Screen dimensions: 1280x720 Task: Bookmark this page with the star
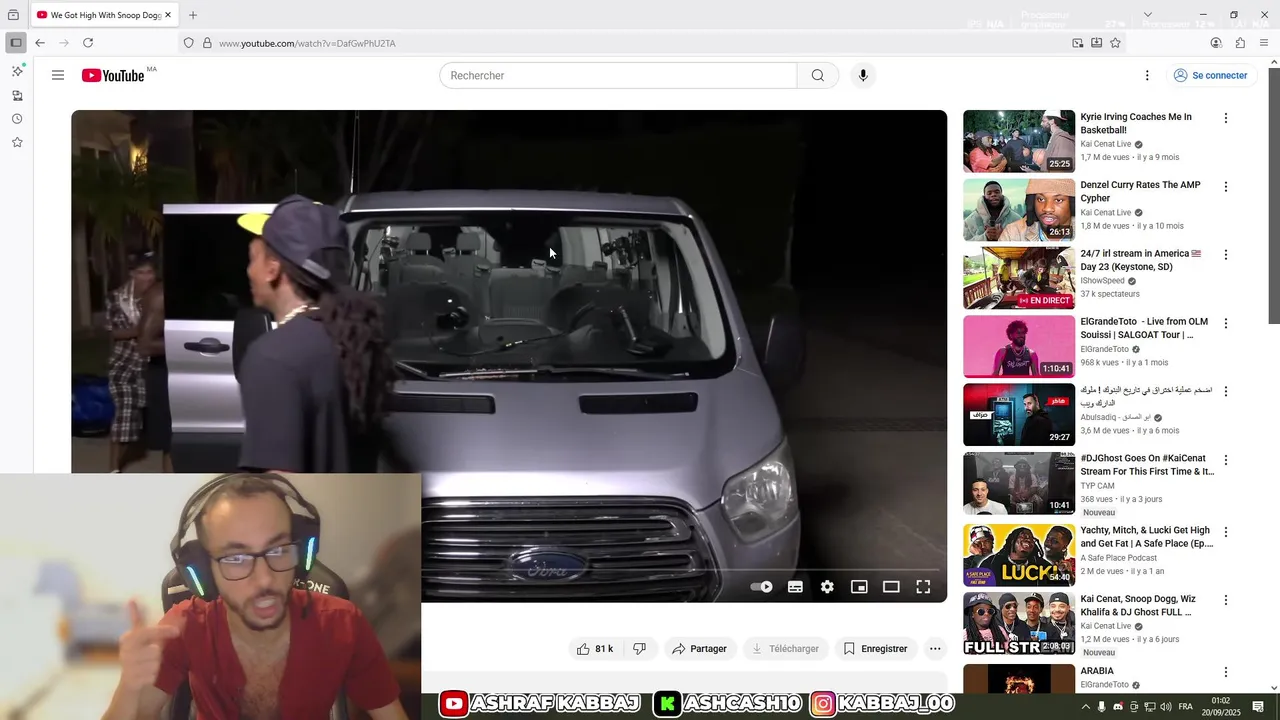click(1115, 43)
